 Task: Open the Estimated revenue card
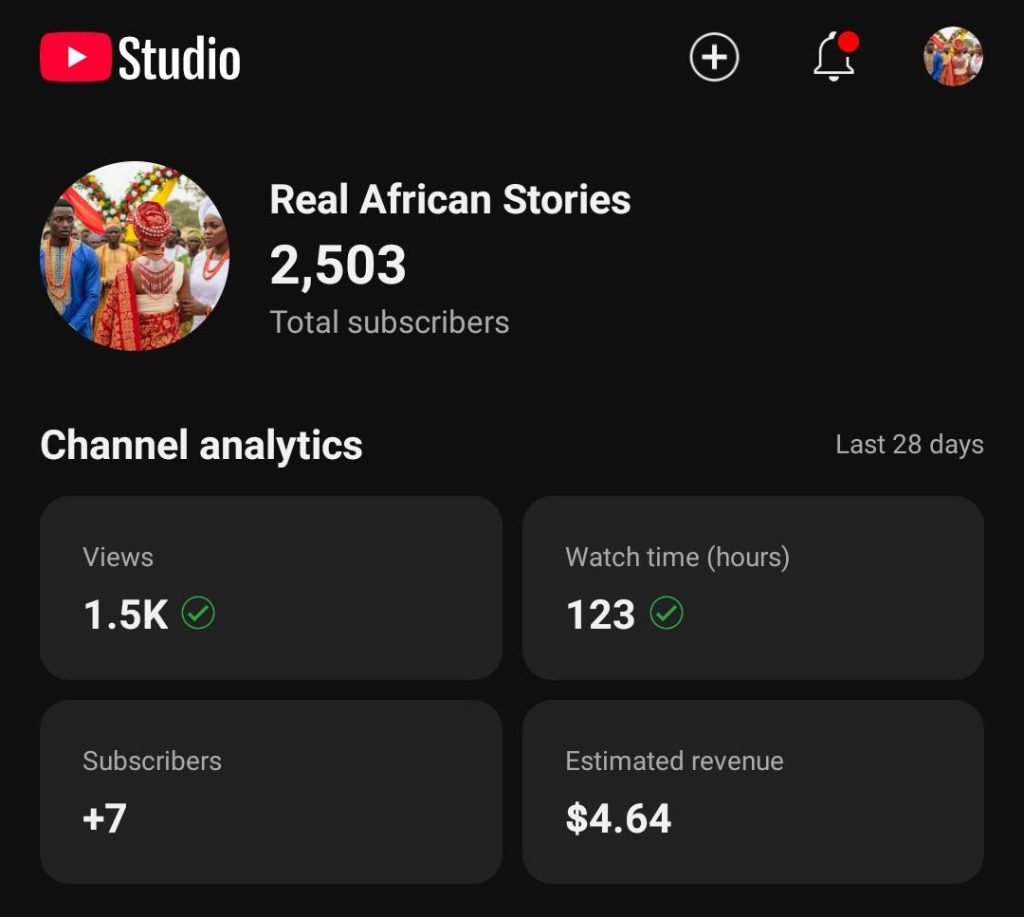click(752, 791)
